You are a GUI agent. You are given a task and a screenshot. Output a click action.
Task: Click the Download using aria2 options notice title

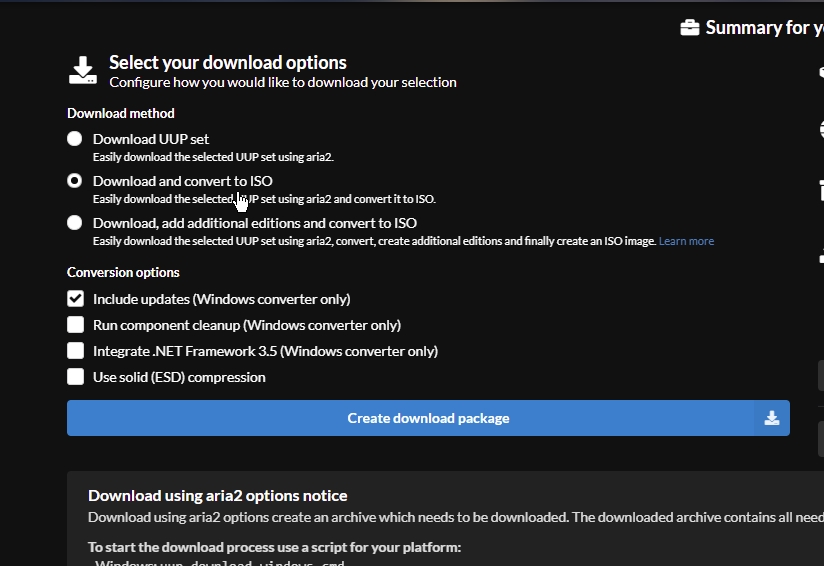[218, 495]
